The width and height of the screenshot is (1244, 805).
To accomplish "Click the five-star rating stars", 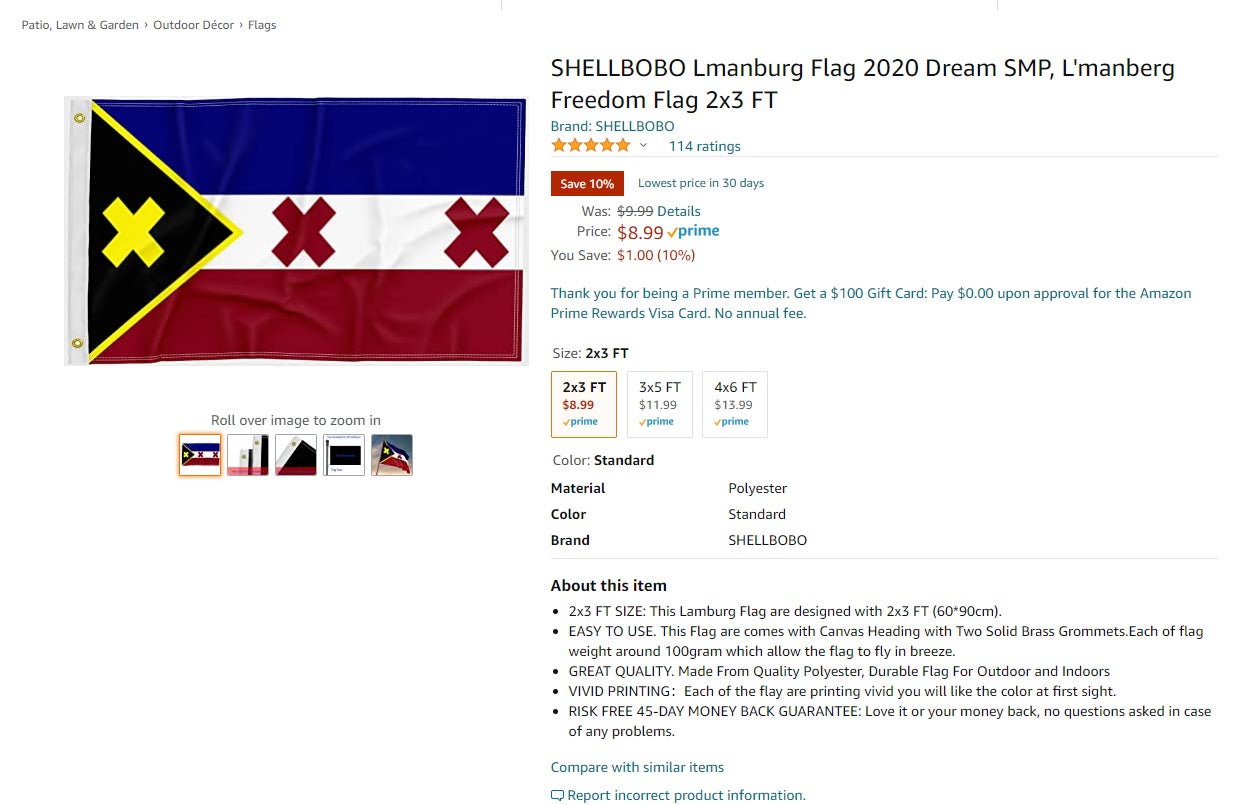I will (590, 145).
